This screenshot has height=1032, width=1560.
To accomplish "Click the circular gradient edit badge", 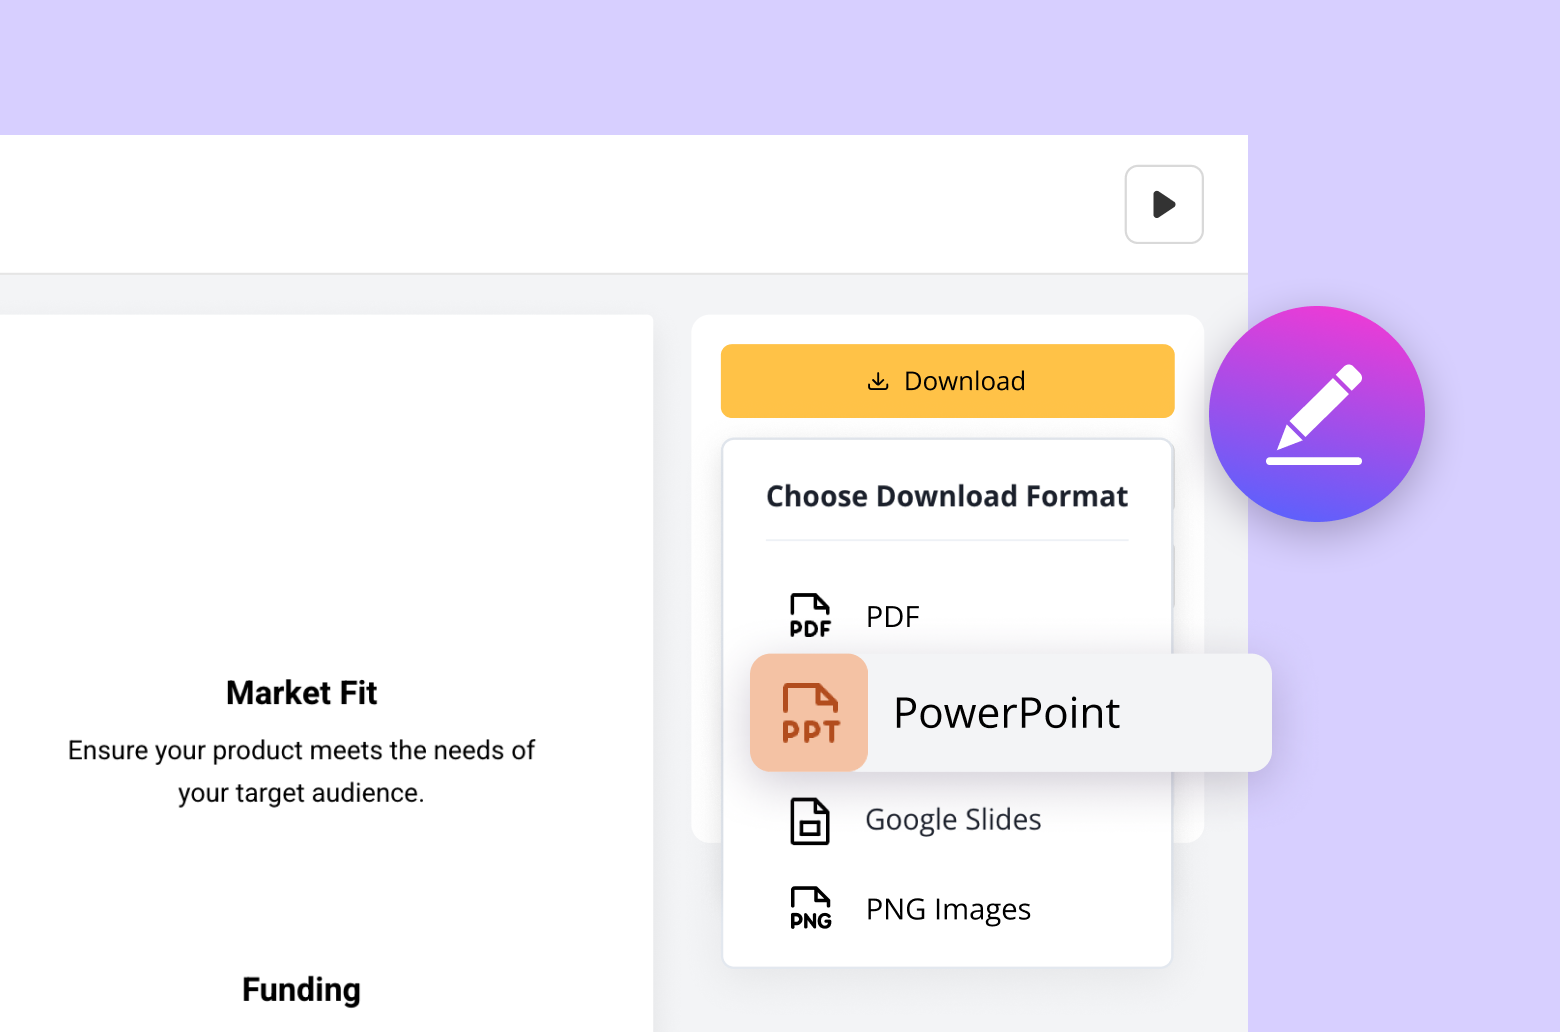I will coord(1317,413).
